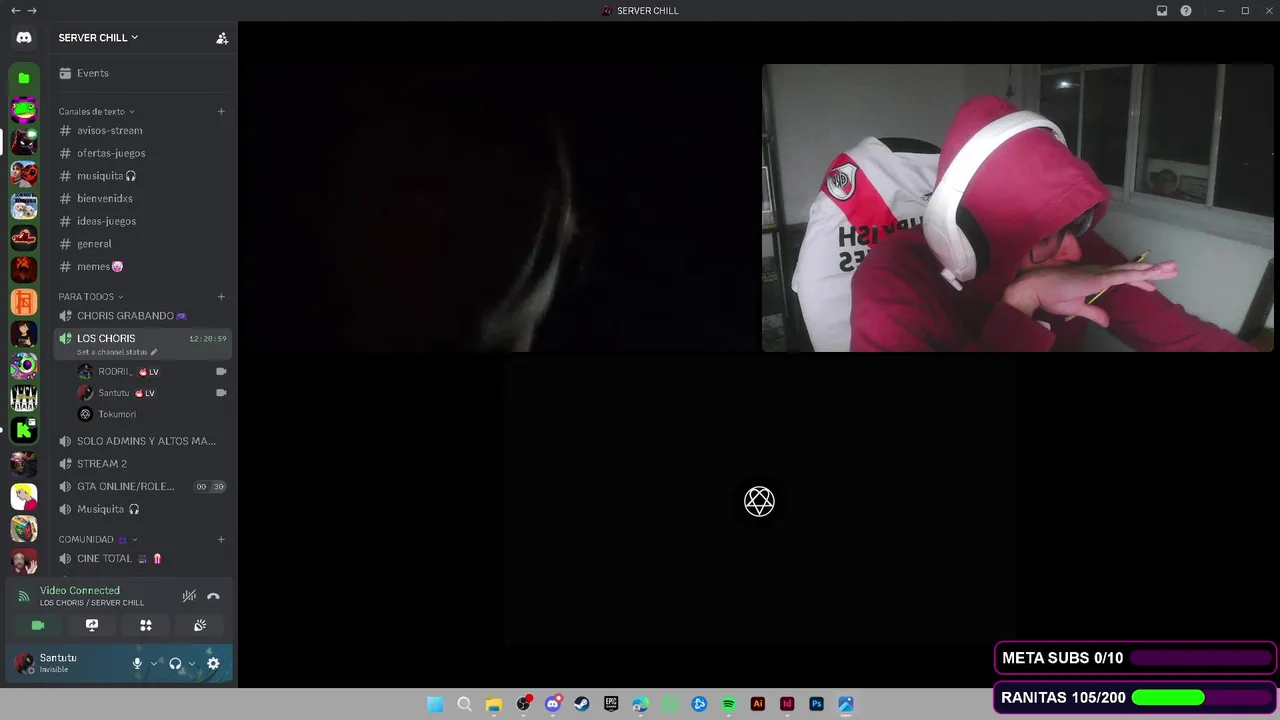Open headphone output options chevron
The height and width of the screenshot is (720, 1280).
(191, 663)
